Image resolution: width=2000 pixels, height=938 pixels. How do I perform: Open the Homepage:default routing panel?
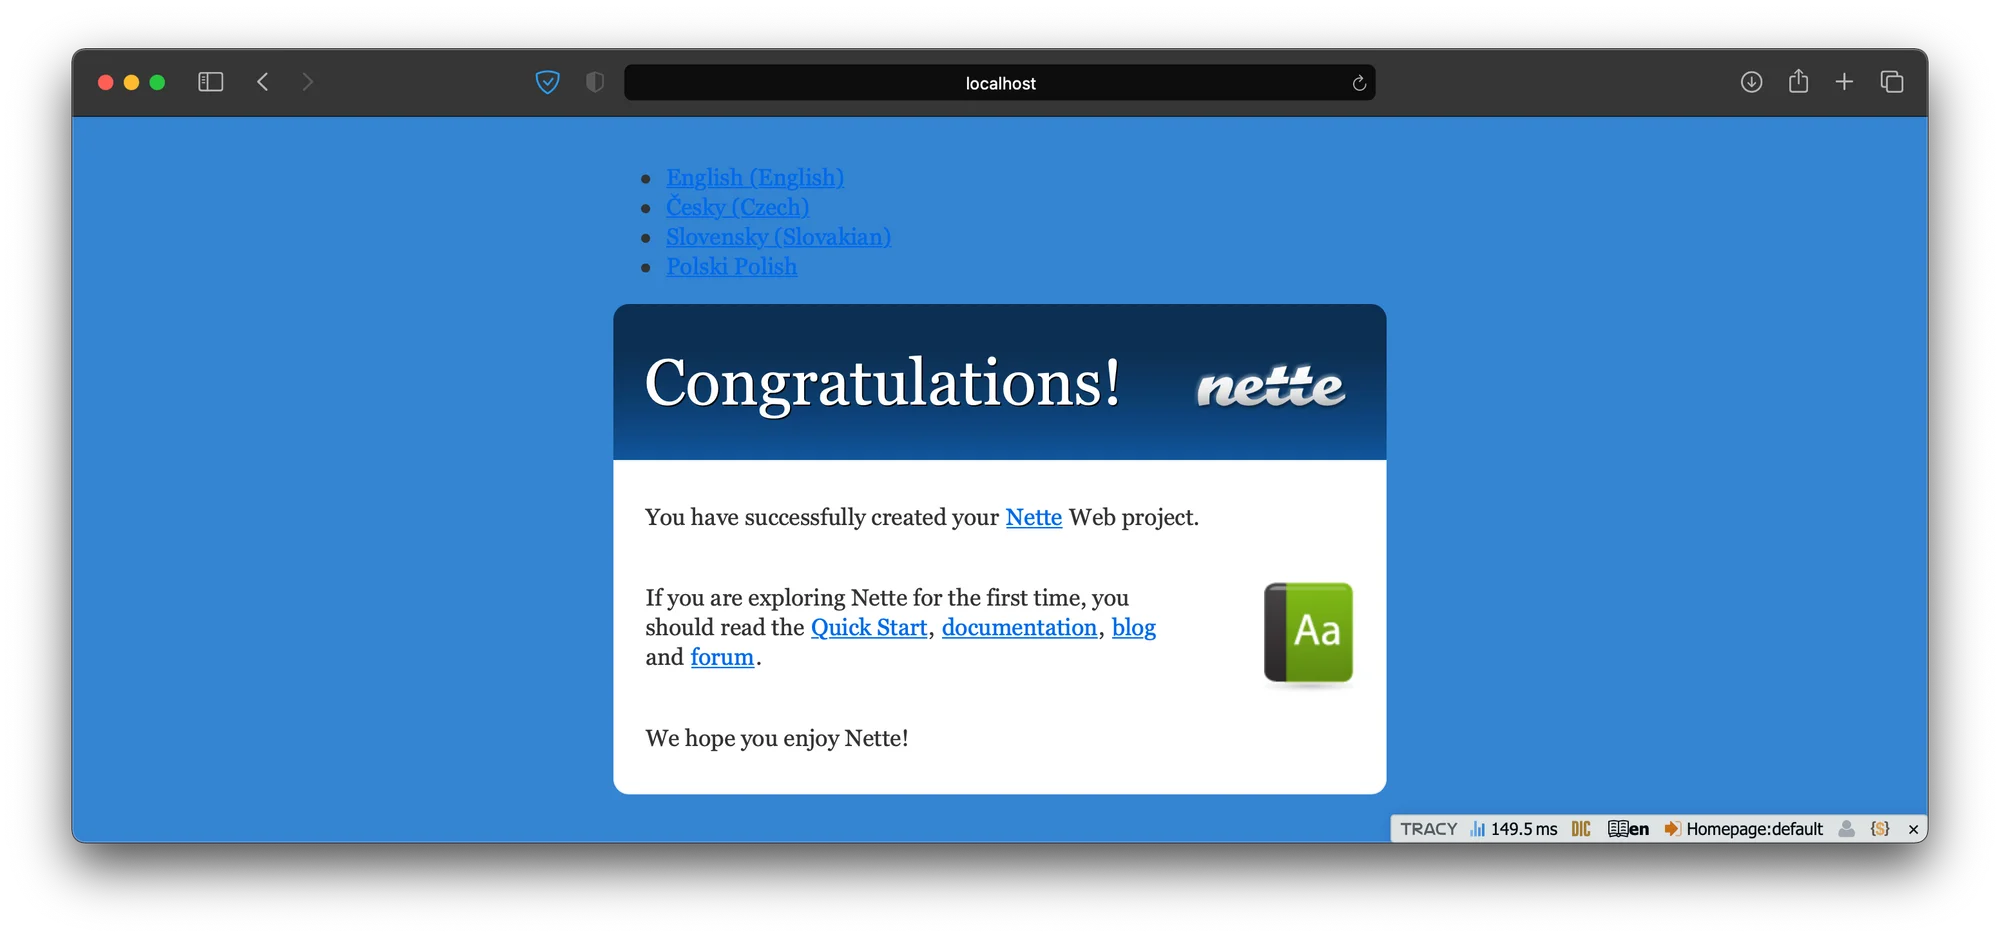[x=1744, y=829]
